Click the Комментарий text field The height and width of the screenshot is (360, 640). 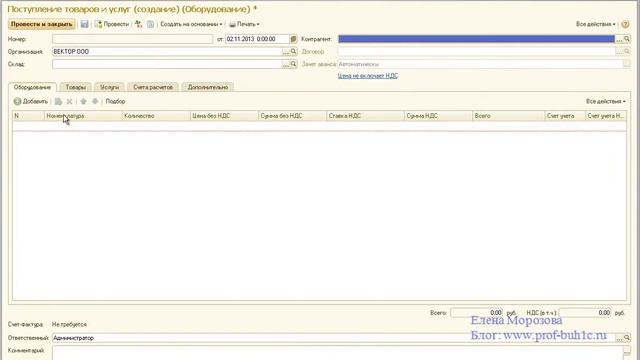pyautogui.click(x=338, y=353)
